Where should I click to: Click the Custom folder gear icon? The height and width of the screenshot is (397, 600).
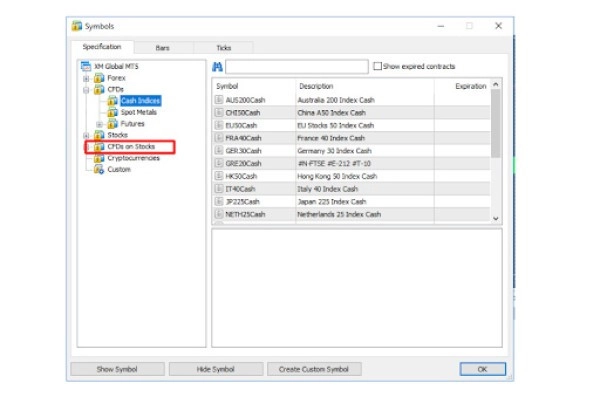click(99, 169)
